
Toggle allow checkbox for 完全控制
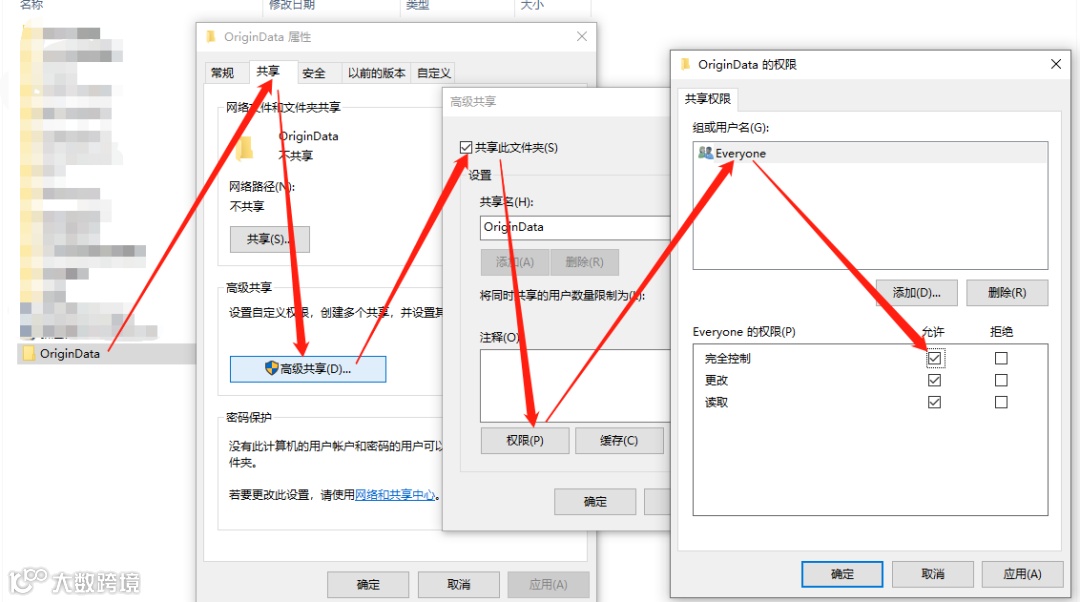click(934, 358)
